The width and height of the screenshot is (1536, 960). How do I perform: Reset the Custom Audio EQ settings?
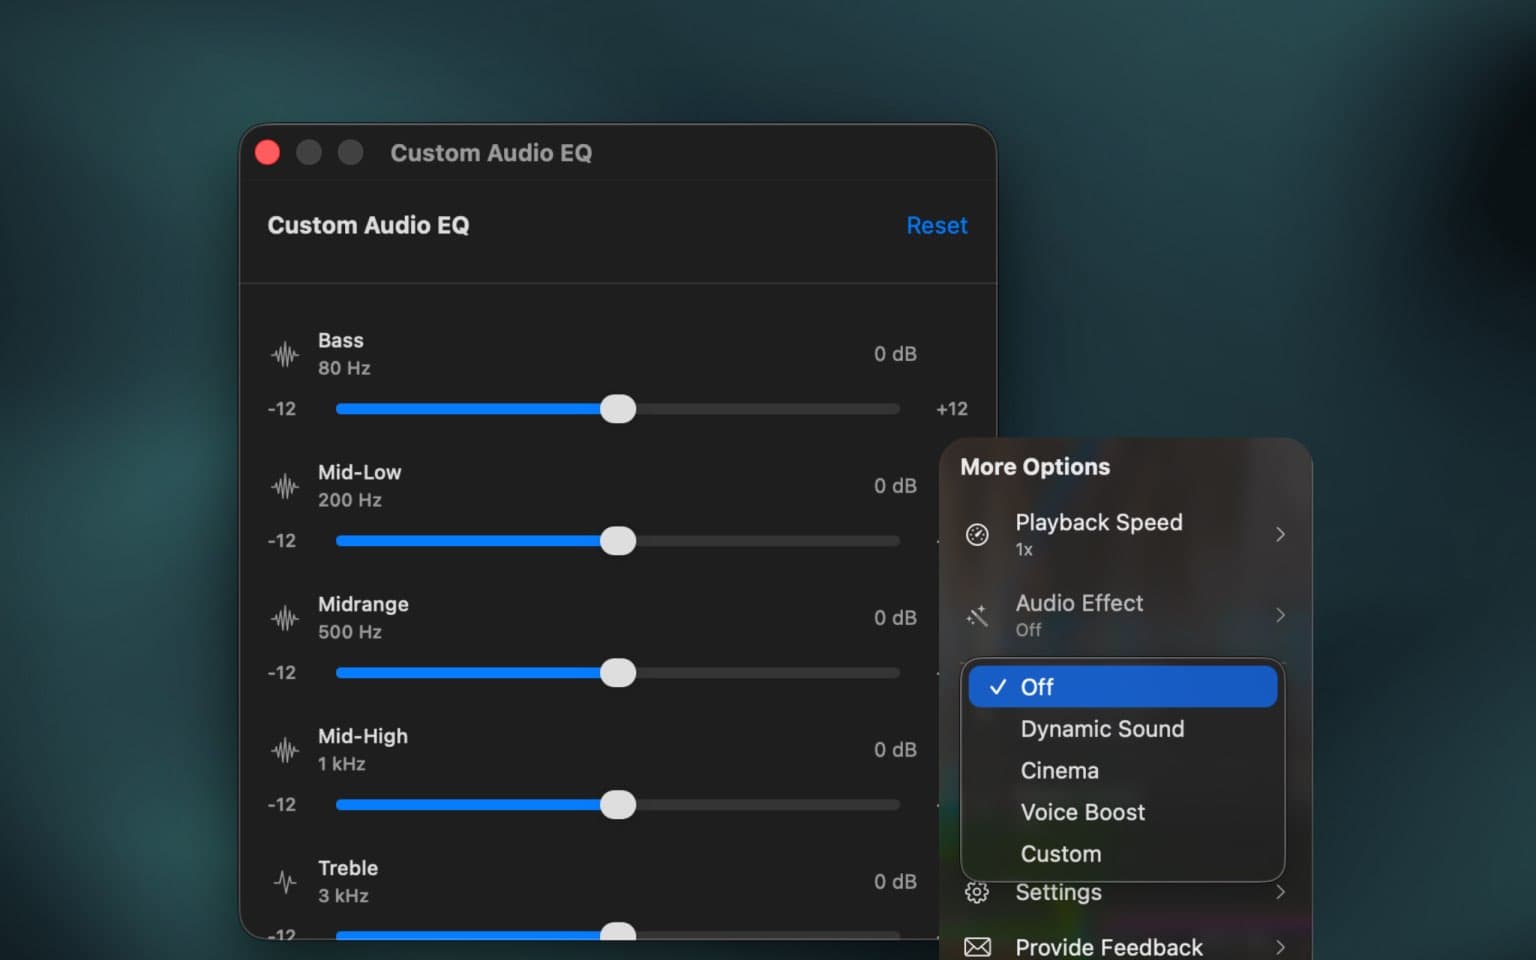pyautogui.click(x=937, y=225)
